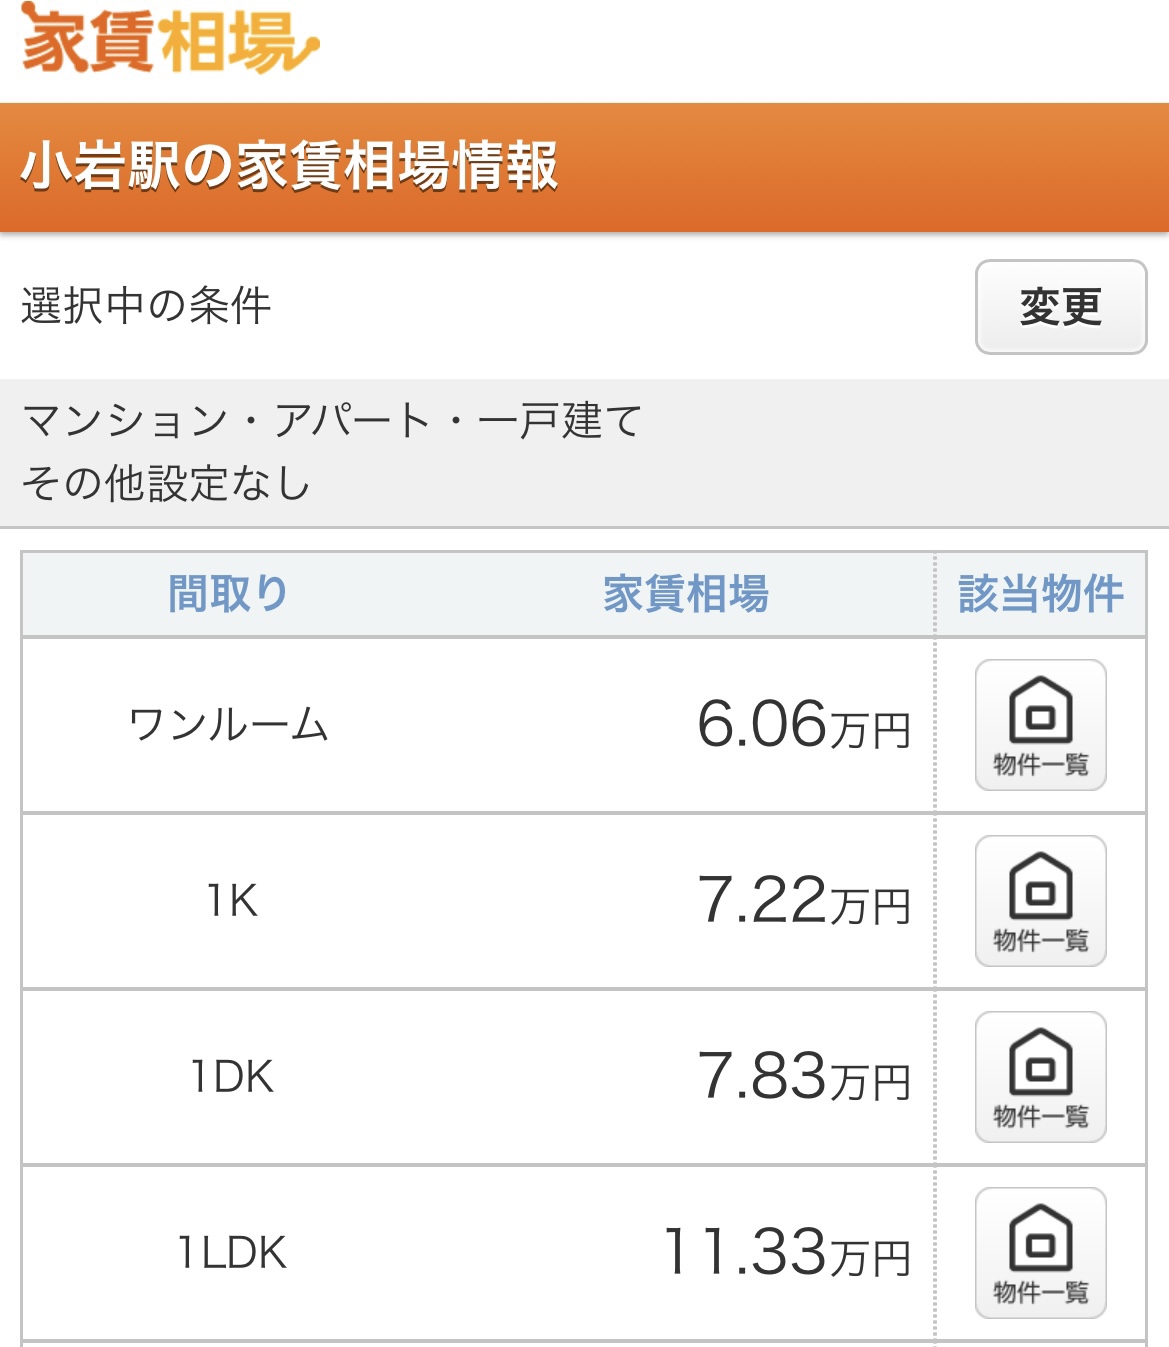The height and width of the screenshot is (1347, 1169).
Task: Select the 家賃相場 column header
Action: tap(686, 594)
